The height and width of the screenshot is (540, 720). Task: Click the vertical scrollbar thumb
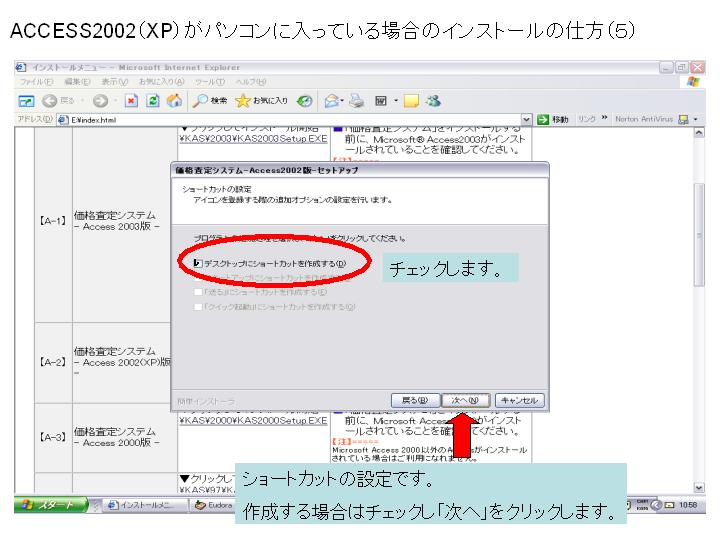698,235
